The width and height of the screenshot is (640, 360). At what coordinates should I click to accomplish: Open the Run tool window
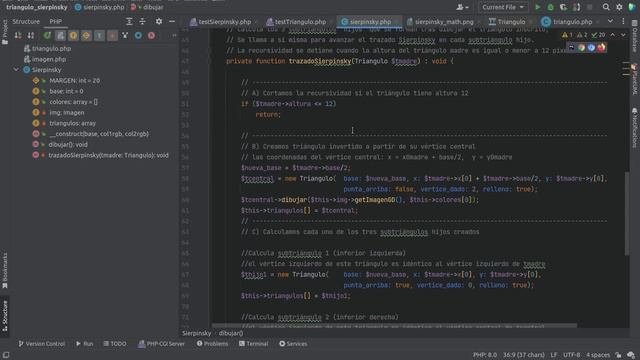tap(84, 344)
